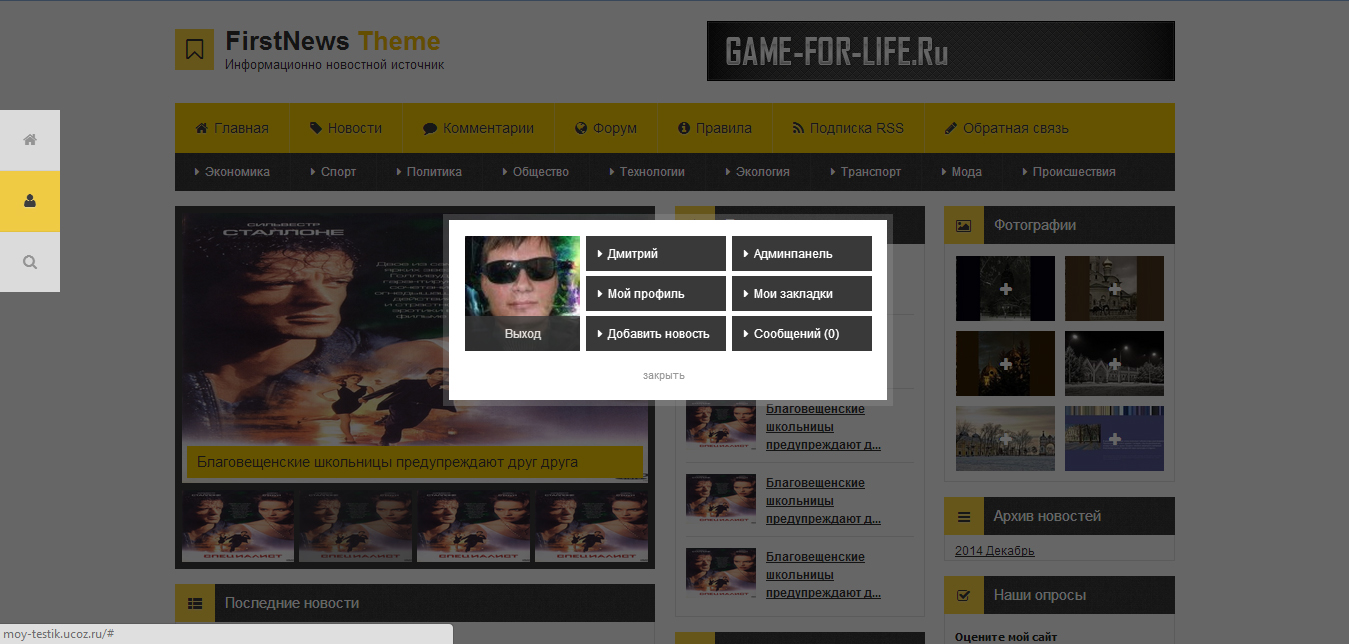
Task: Select the Технологии category
Action: coord(647,172)
